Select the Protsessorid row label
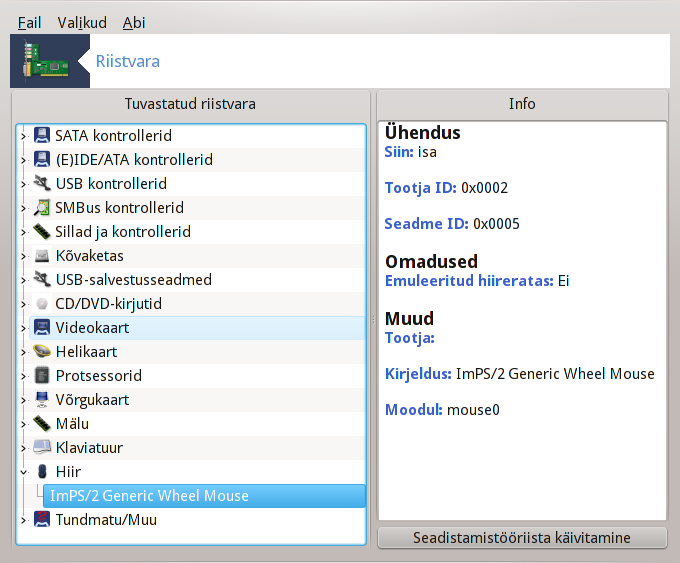The height and width of the screenshot is (563, 680). pyautogui.click(x=99, y=375)
